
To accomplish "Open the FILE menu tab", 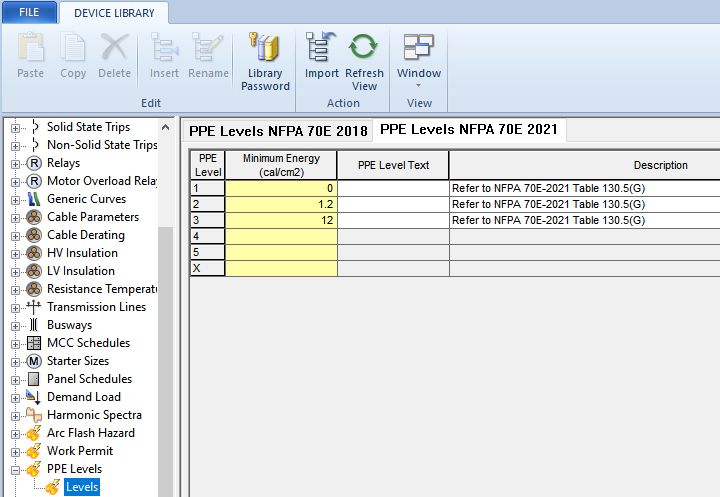I will tap(29, 12).
